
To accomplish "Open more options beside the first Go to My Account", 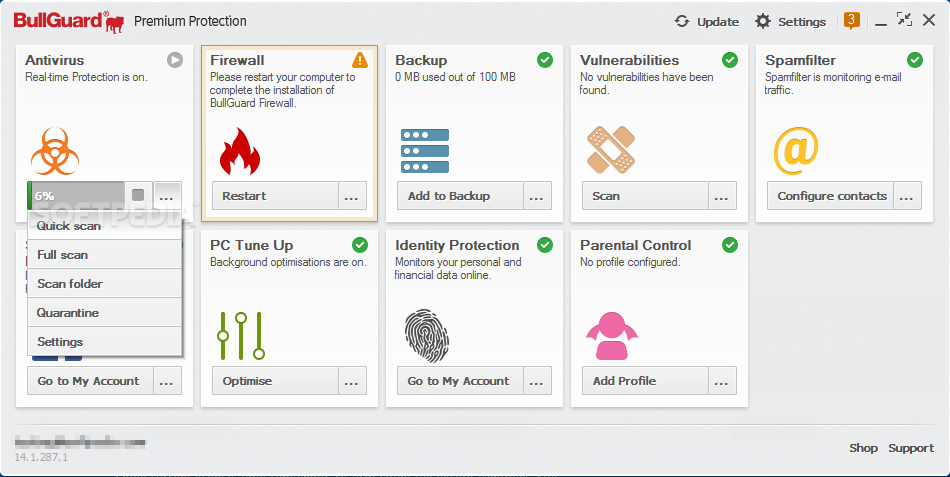I will point(167,381).
